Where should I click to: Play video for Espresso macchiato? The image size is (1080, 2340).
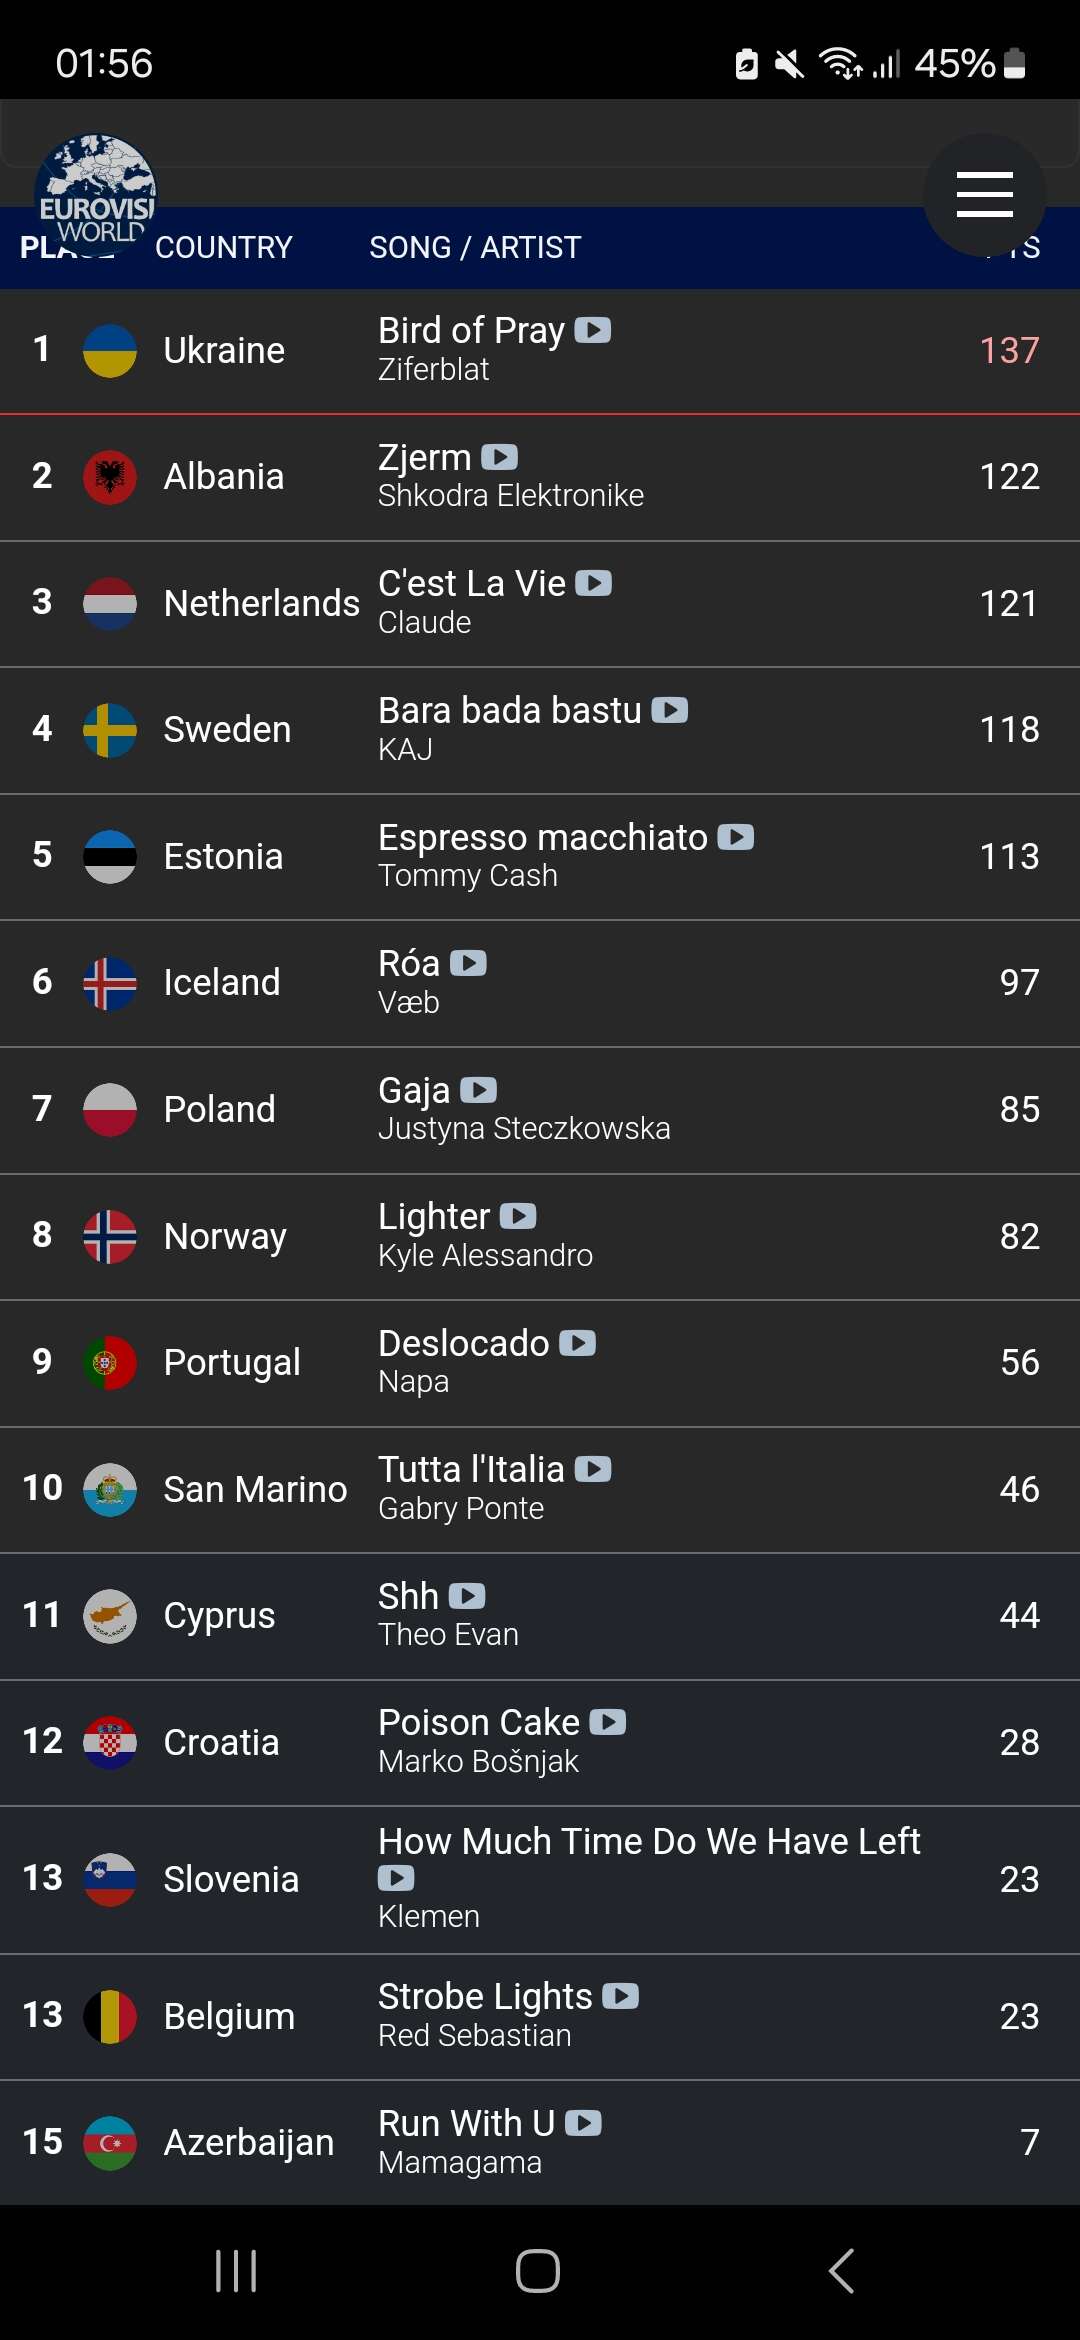[x=736, y=837]
